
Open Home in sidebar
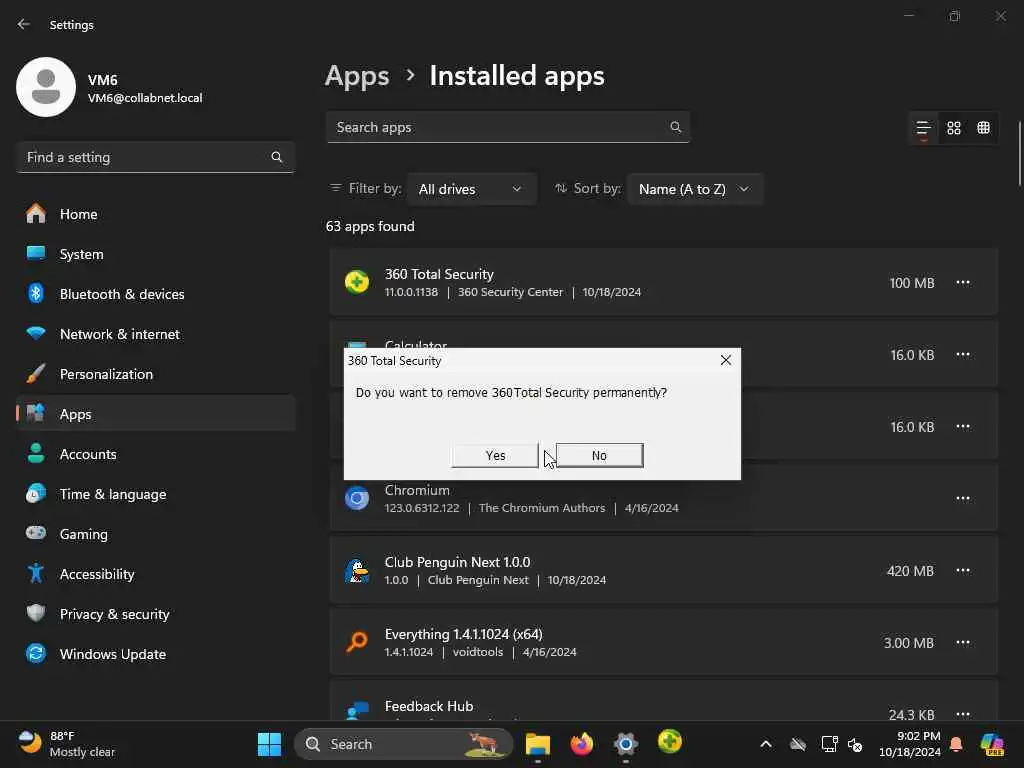pos(155,214)
